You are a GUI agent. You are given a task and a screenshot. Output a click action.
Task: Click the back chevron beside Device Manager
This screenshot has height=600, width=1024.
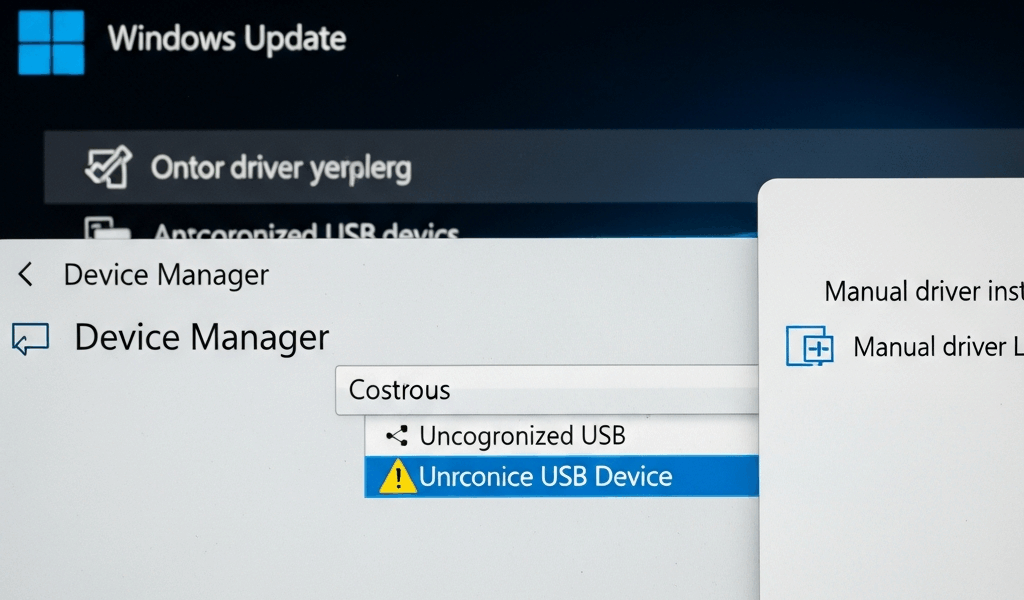24,274
